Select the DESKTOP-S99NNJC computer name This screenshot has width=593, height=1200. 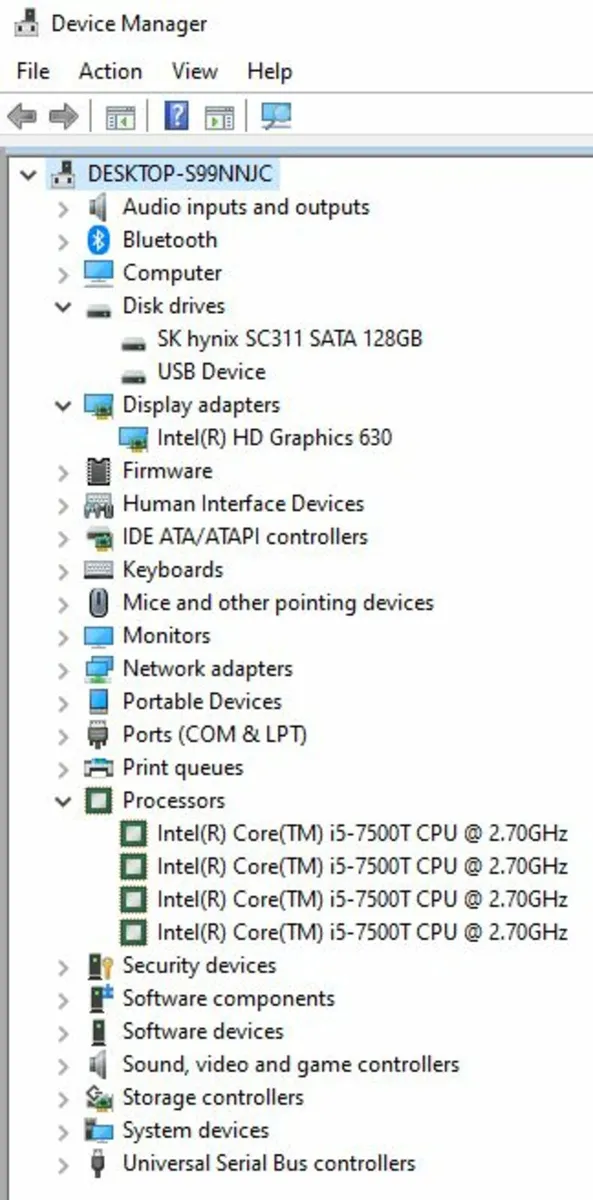coord(180,174)
